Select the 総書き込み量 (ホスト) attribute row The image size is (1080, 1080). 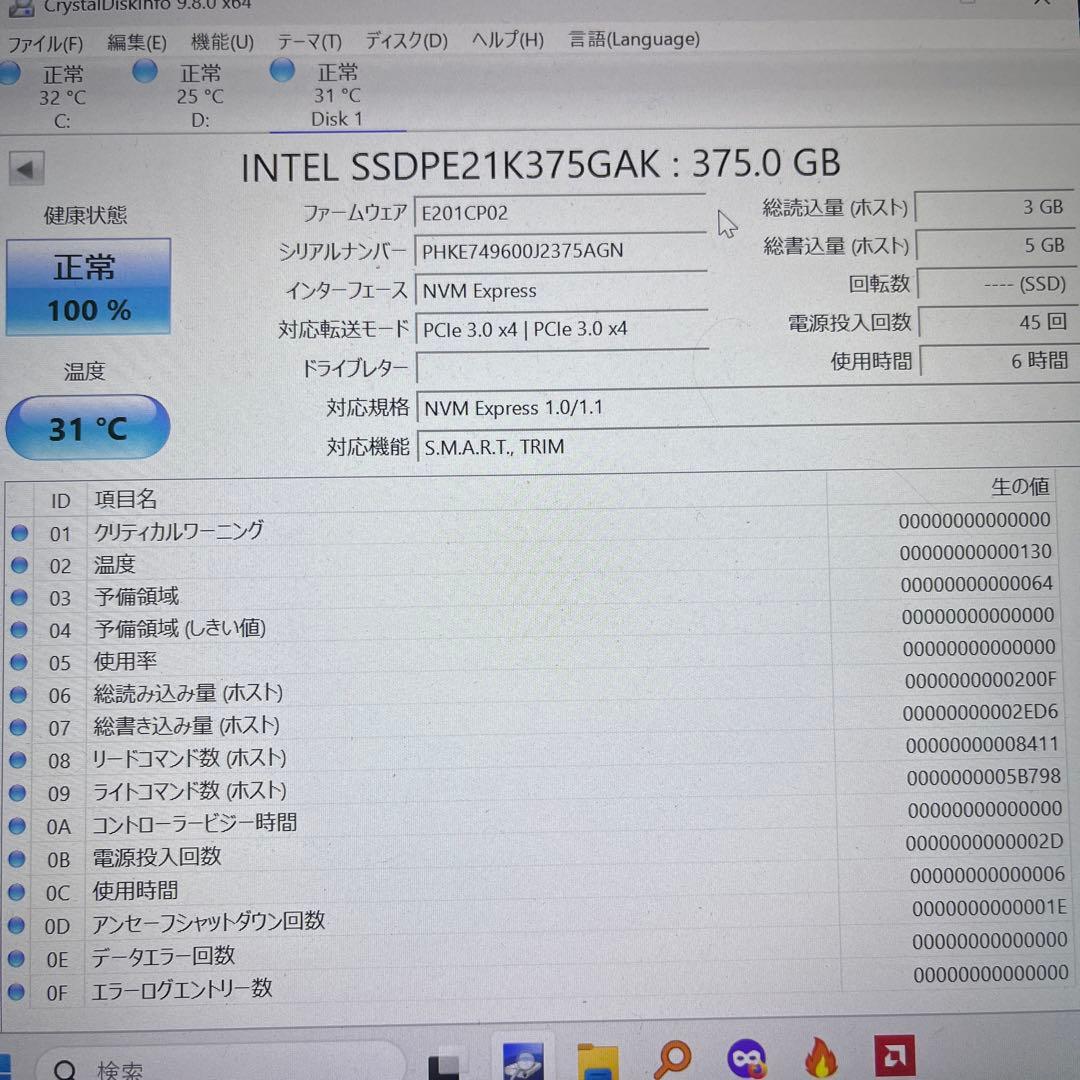pos(530,722)
